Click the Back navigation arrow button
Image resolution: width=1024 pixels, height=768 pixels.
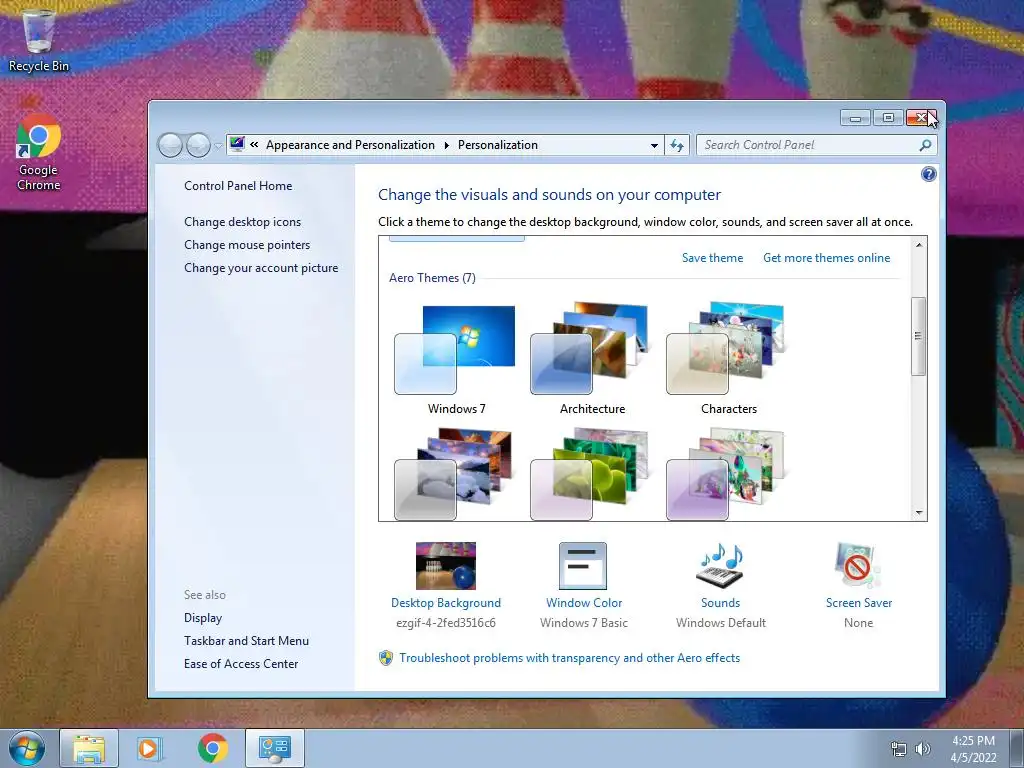(x=170, y=145)
